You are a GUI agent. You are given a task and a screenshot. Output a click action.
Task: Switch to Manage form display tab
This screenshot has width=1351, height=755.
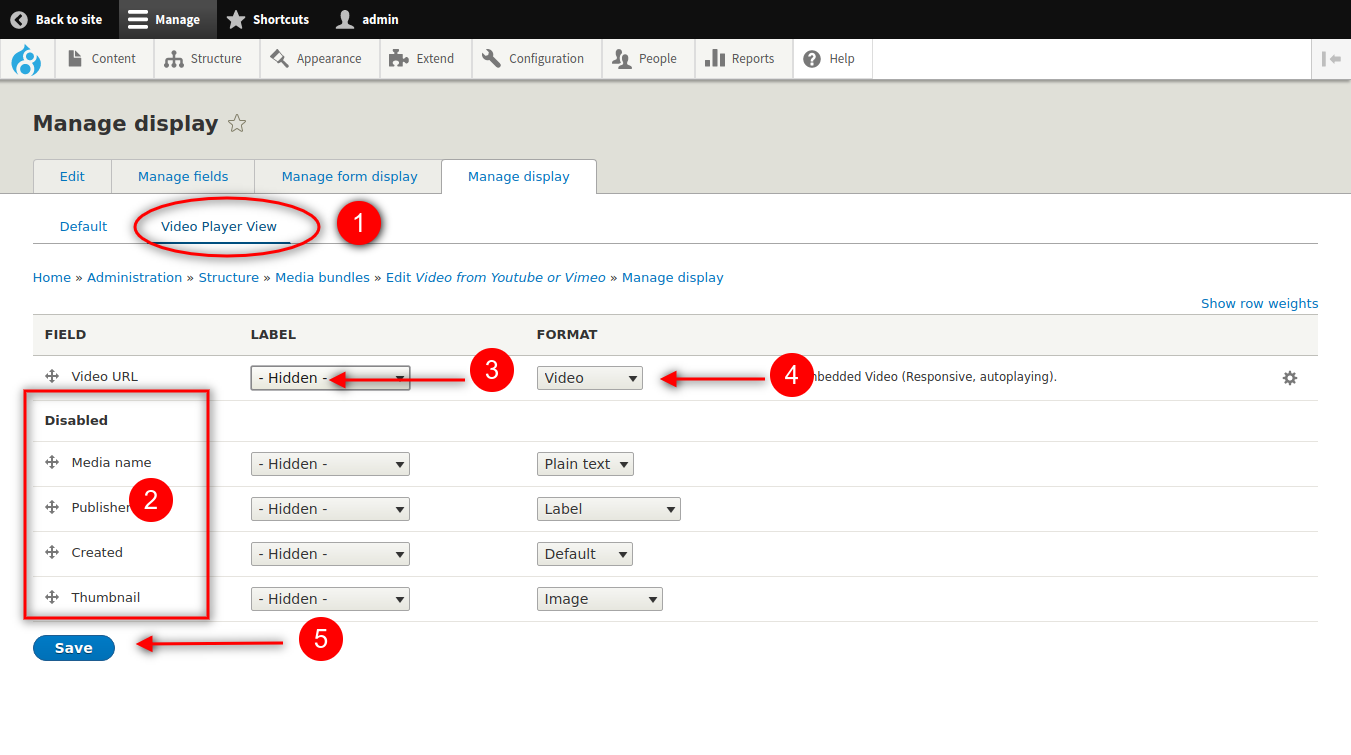[349, 176]
